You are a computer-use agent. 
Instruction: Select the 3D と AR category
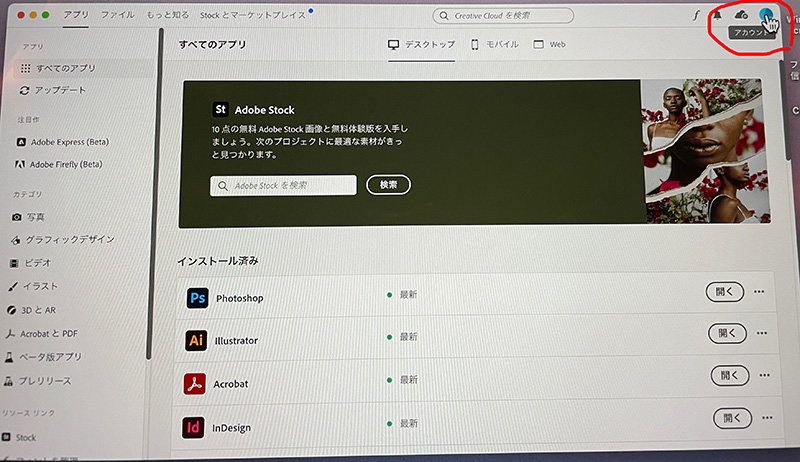point(31,310)
